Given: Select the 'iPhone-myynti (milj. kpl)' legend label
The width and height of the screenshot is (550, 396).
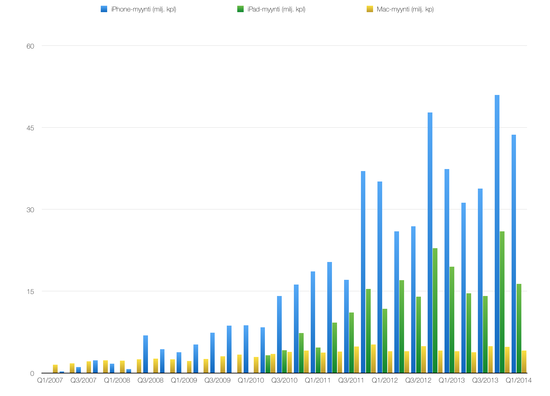Looking at the screenshot, I should [x=143, y=9].
